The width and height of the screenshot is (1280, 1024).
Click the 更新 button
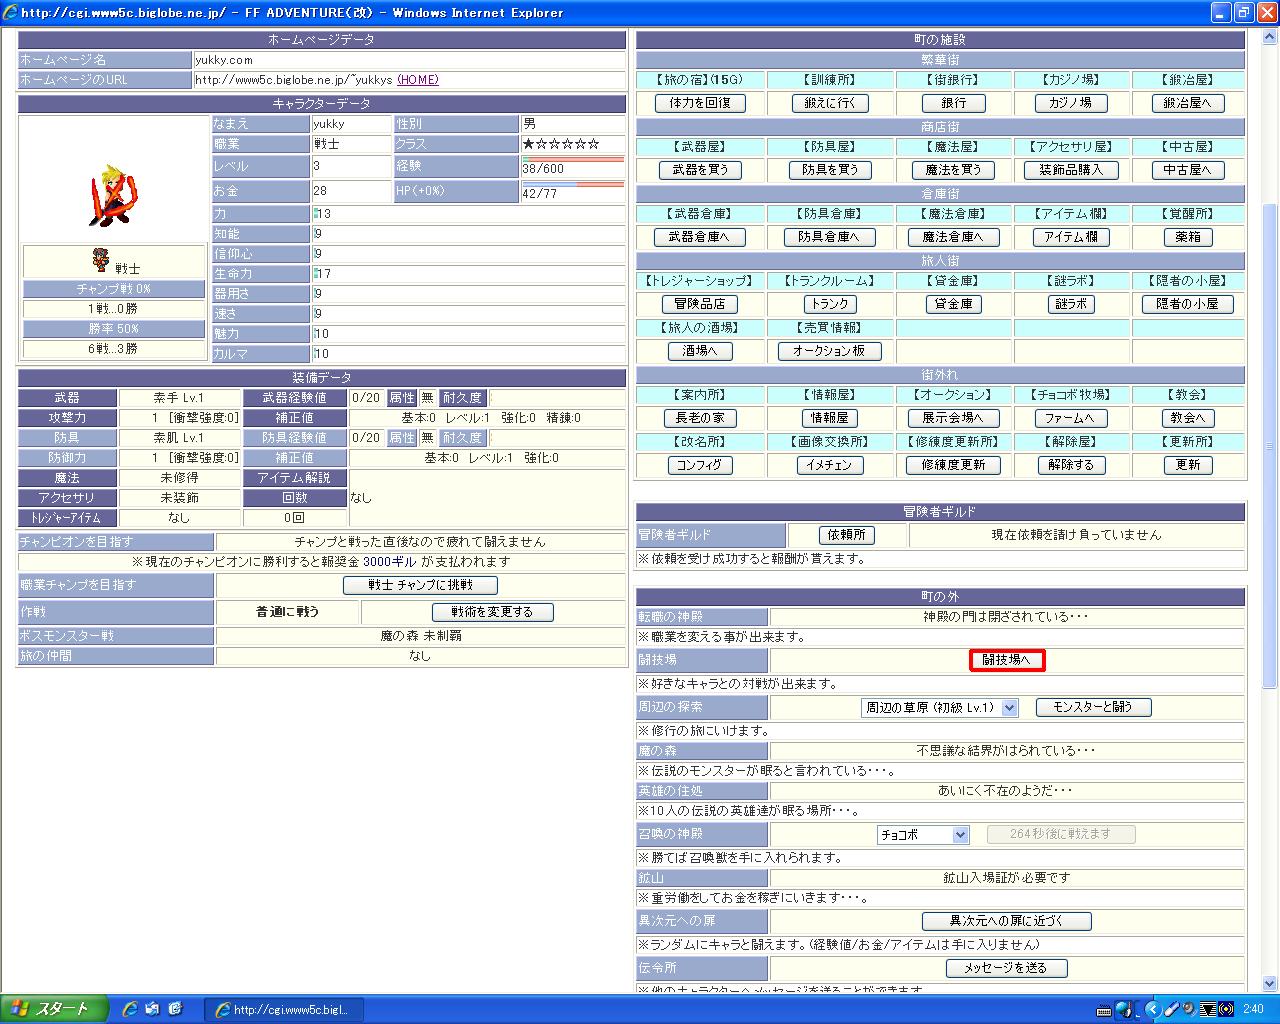tap(1188, 465)
